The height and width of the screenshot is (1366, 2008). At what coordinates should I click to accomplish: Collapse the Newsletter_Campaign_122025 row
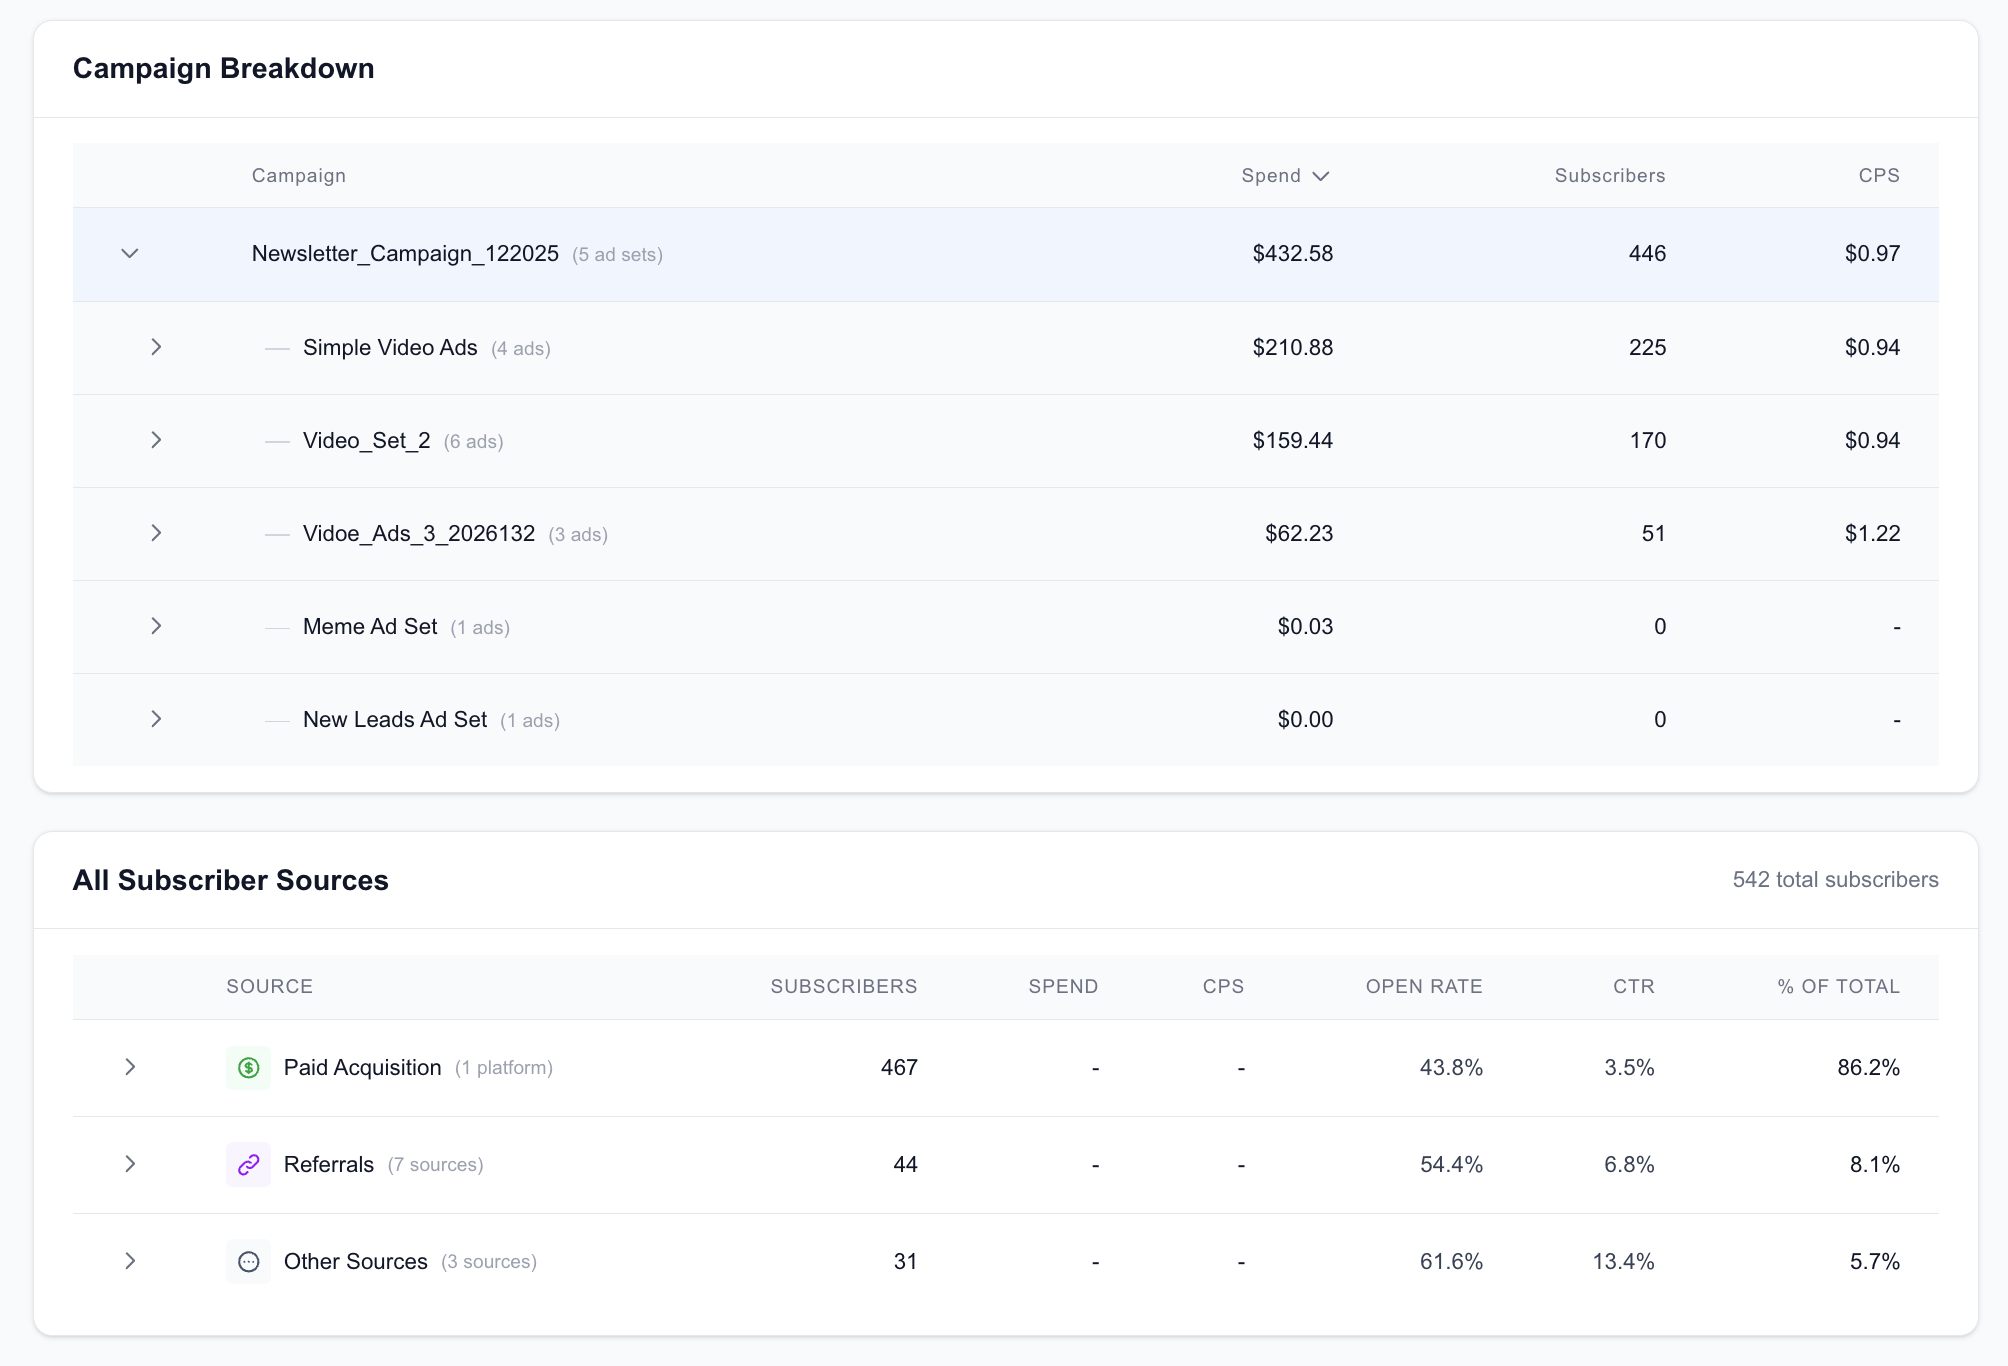pos(129,253)
